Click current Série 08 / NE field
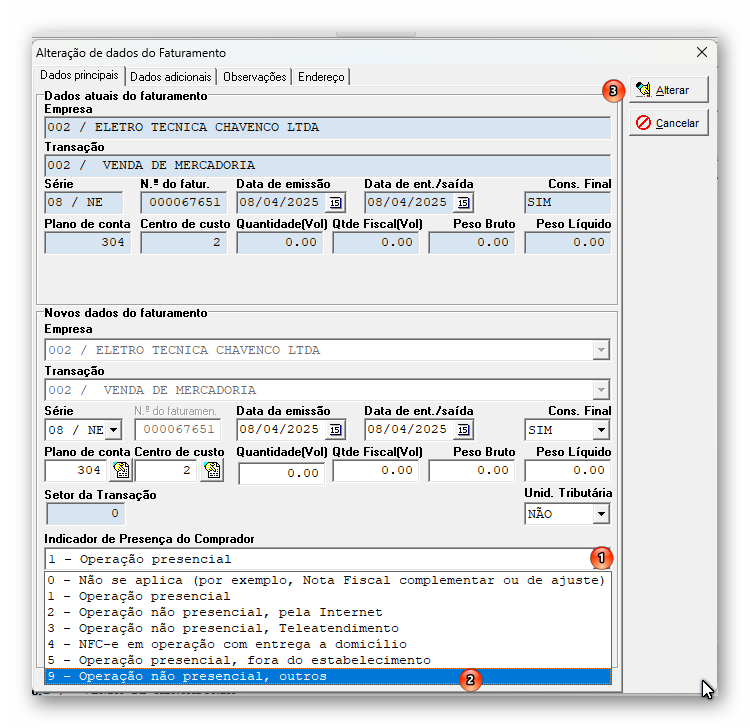 (x=84, y=202)
